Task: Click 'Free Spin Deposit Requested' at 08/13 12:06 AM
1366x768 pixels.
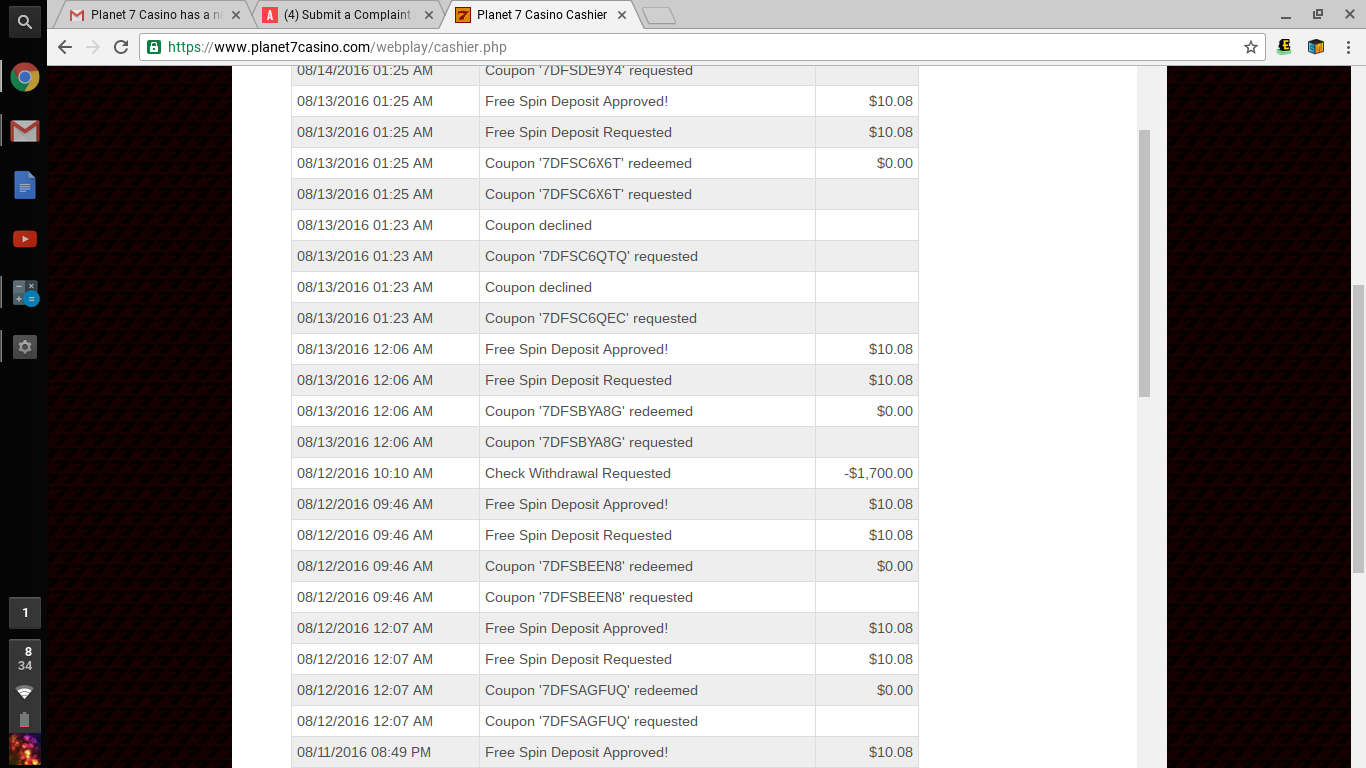Action: click(x=578, y=380)
